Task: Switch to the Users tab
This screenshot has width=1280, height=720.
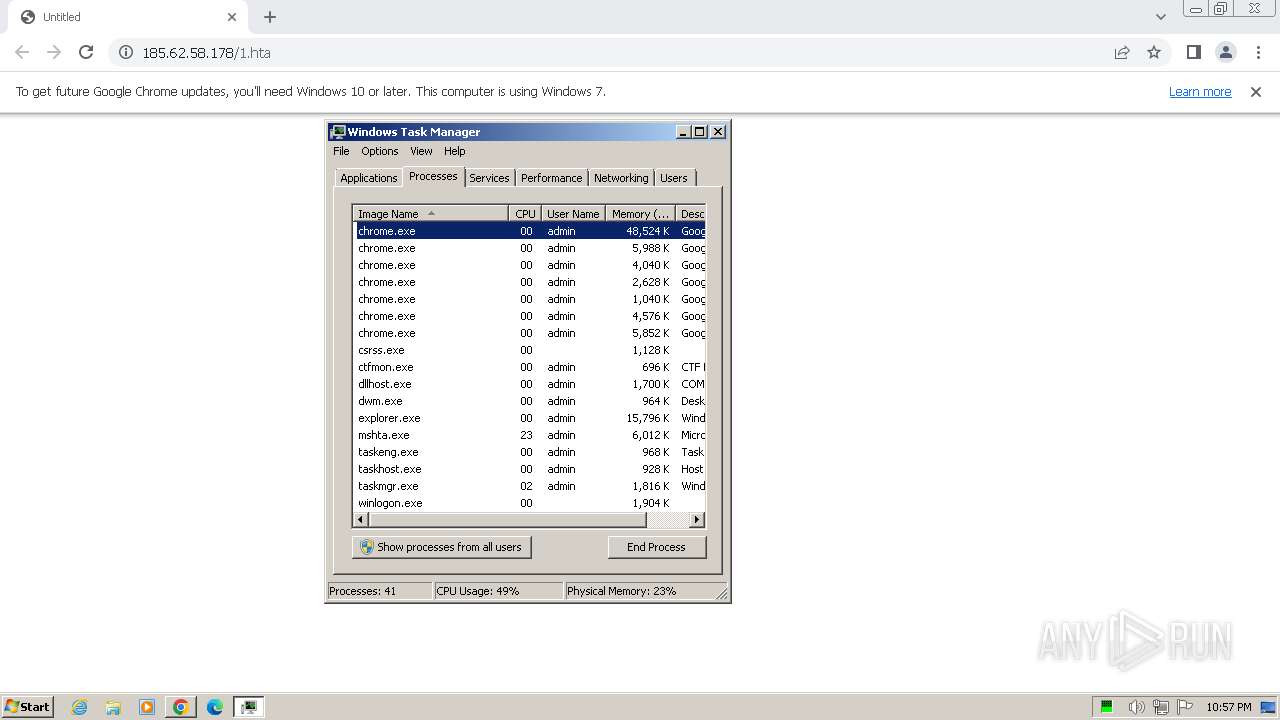Action: 674,178
